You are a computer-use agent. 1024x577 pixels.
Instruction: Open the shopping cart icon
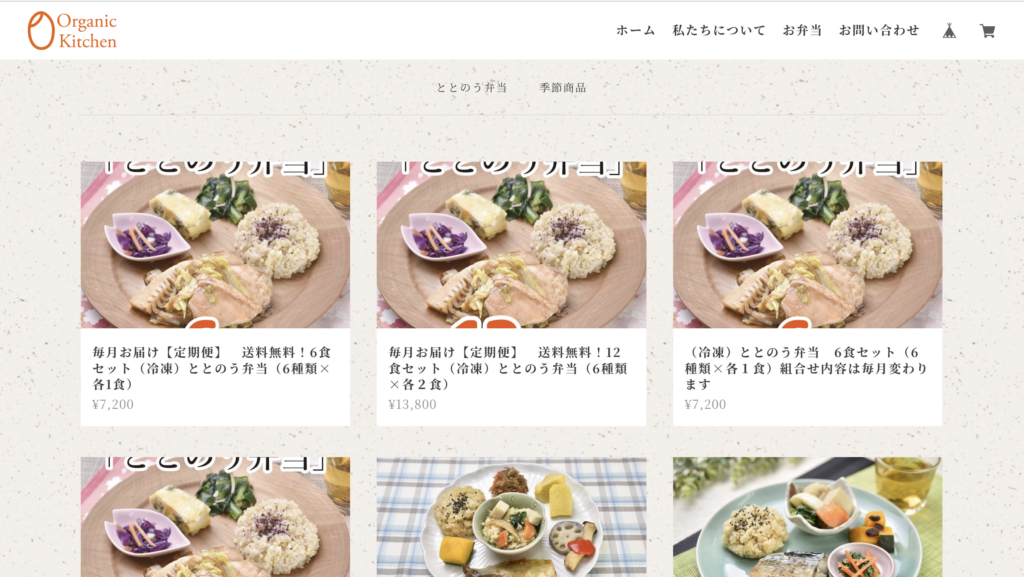coord(987,31)
